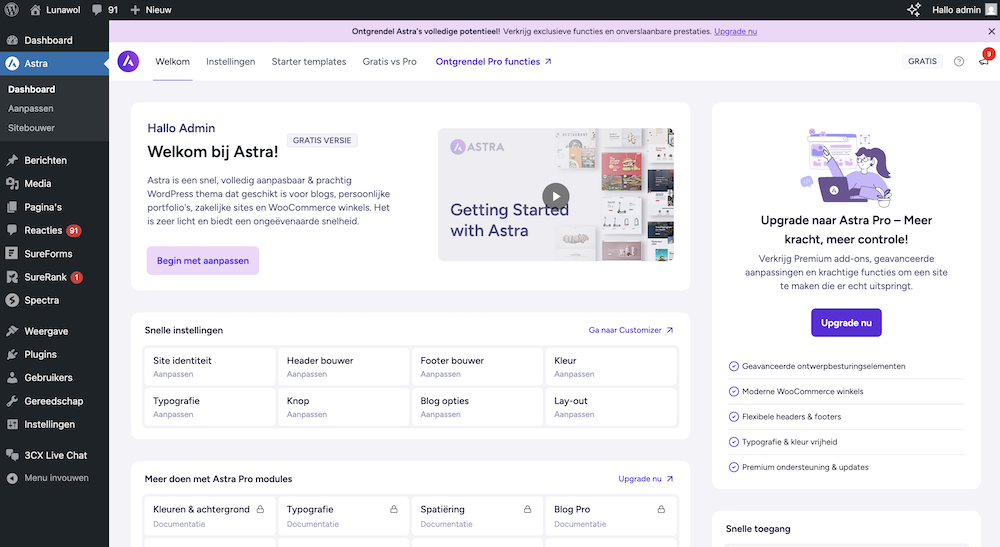Click the Astra Pro upgrade illustration
Screen dimensions: 1000x547
click(846, 166)
